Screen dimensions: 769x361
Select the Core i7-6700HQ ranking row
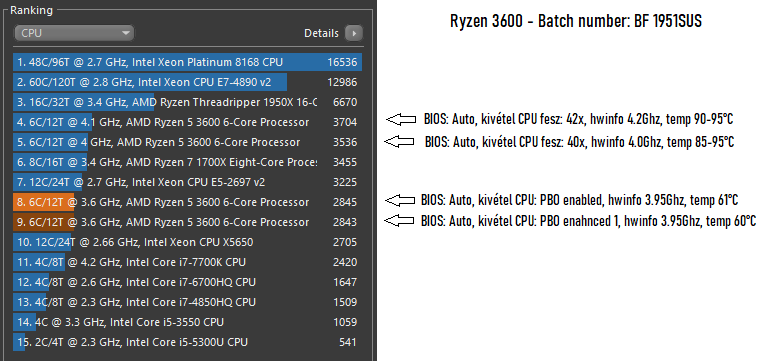[188, 283]
